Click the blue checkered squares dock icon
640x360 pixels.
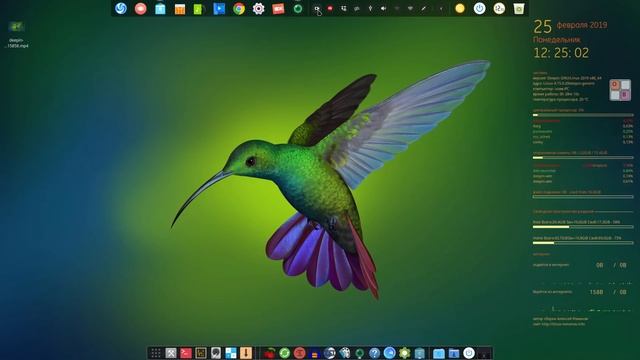pyautogui.click(x=231, y=353)
